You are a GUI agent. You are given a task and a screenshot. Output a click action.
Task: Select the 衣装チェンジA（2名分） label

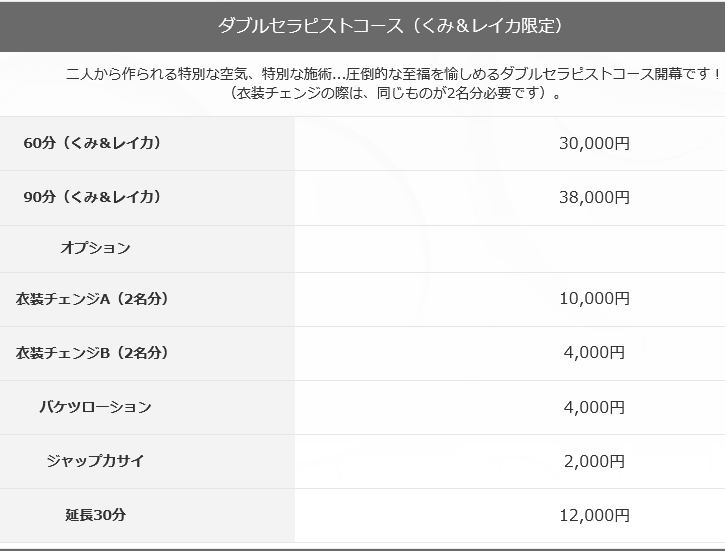[x=92, y=299]
